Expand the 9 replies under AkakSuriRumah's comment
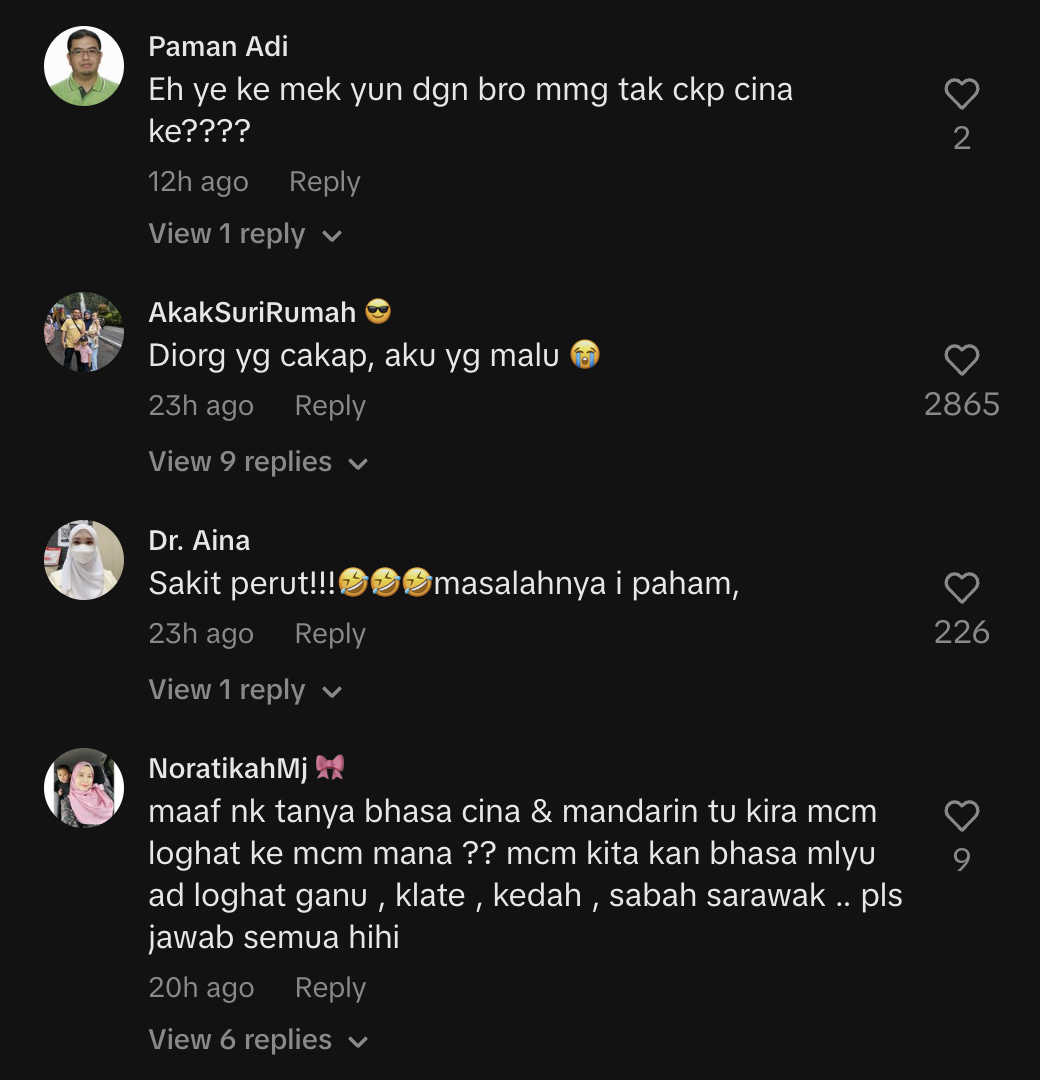1040x1080 pixels. pos(258,462)
